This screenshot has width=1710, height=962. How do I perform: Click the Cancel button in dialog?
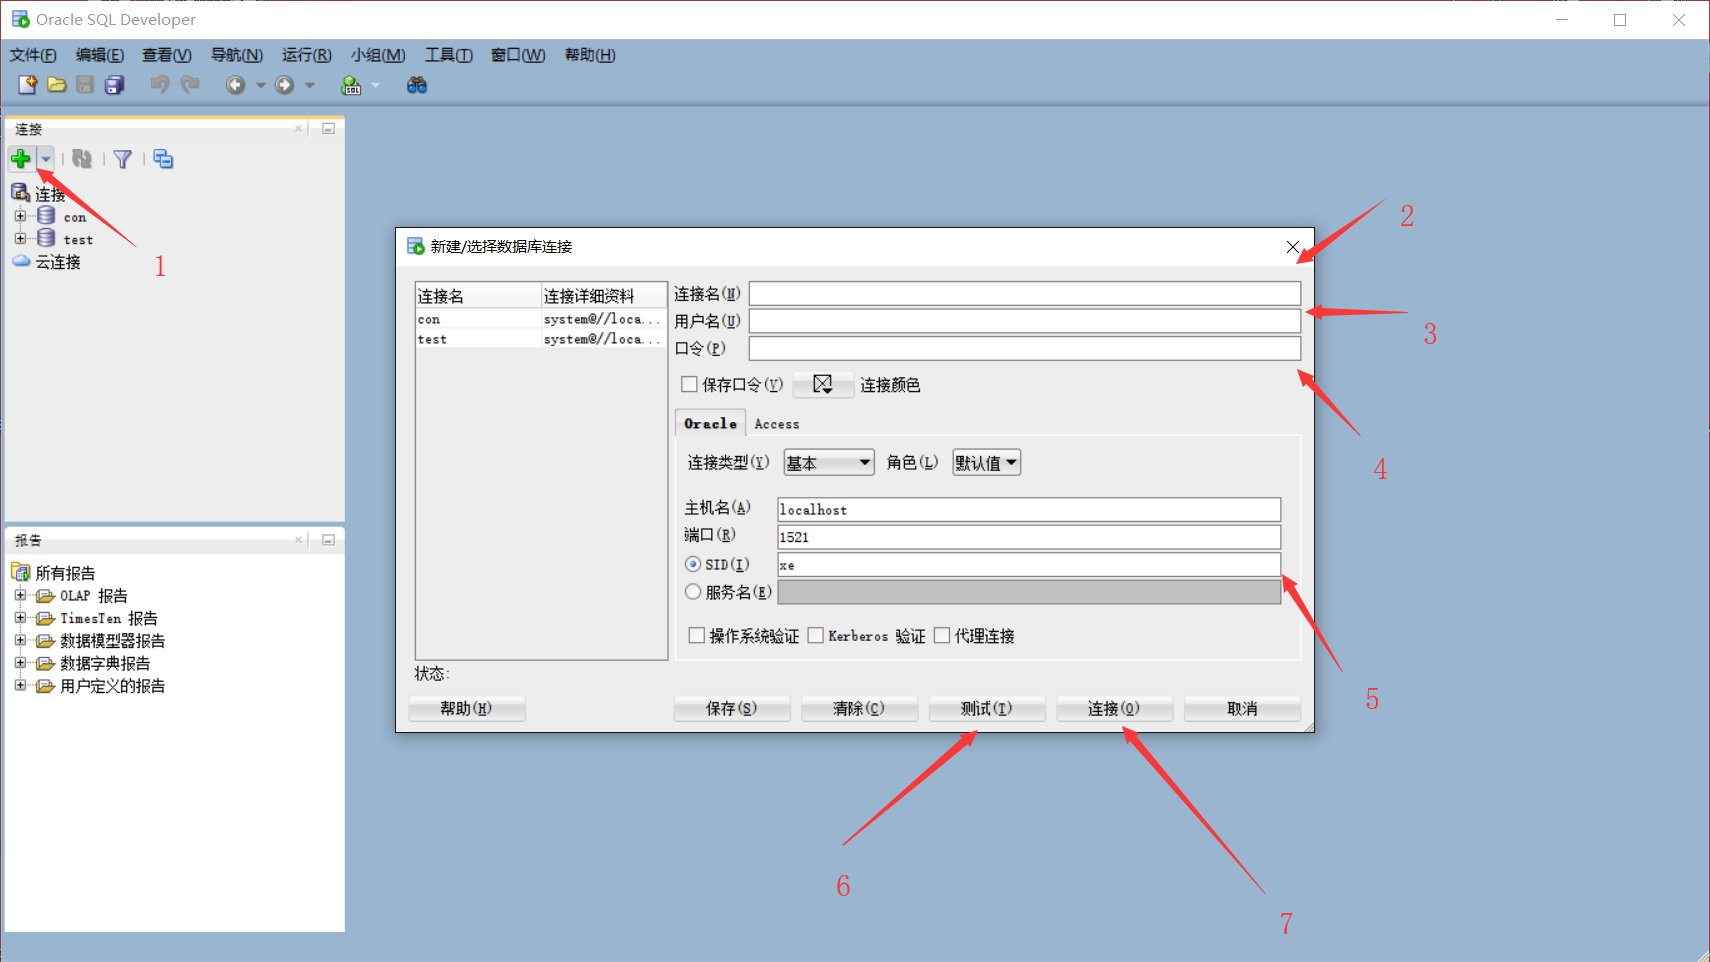pyautogui.click(x=1242, y=708)
